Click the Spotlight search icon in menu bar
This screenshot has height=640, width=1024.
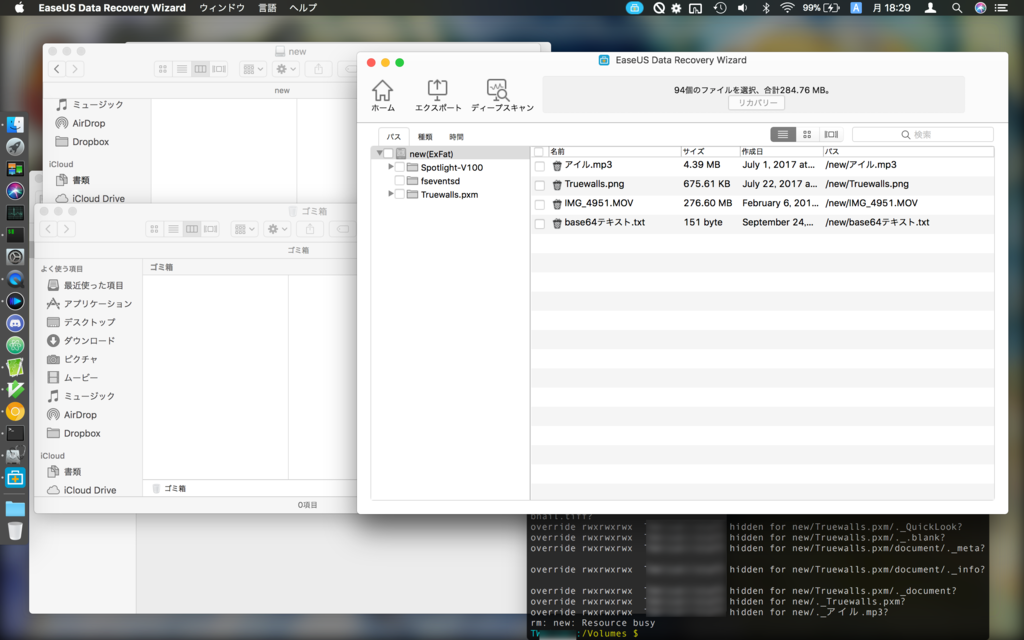(957, 8)
